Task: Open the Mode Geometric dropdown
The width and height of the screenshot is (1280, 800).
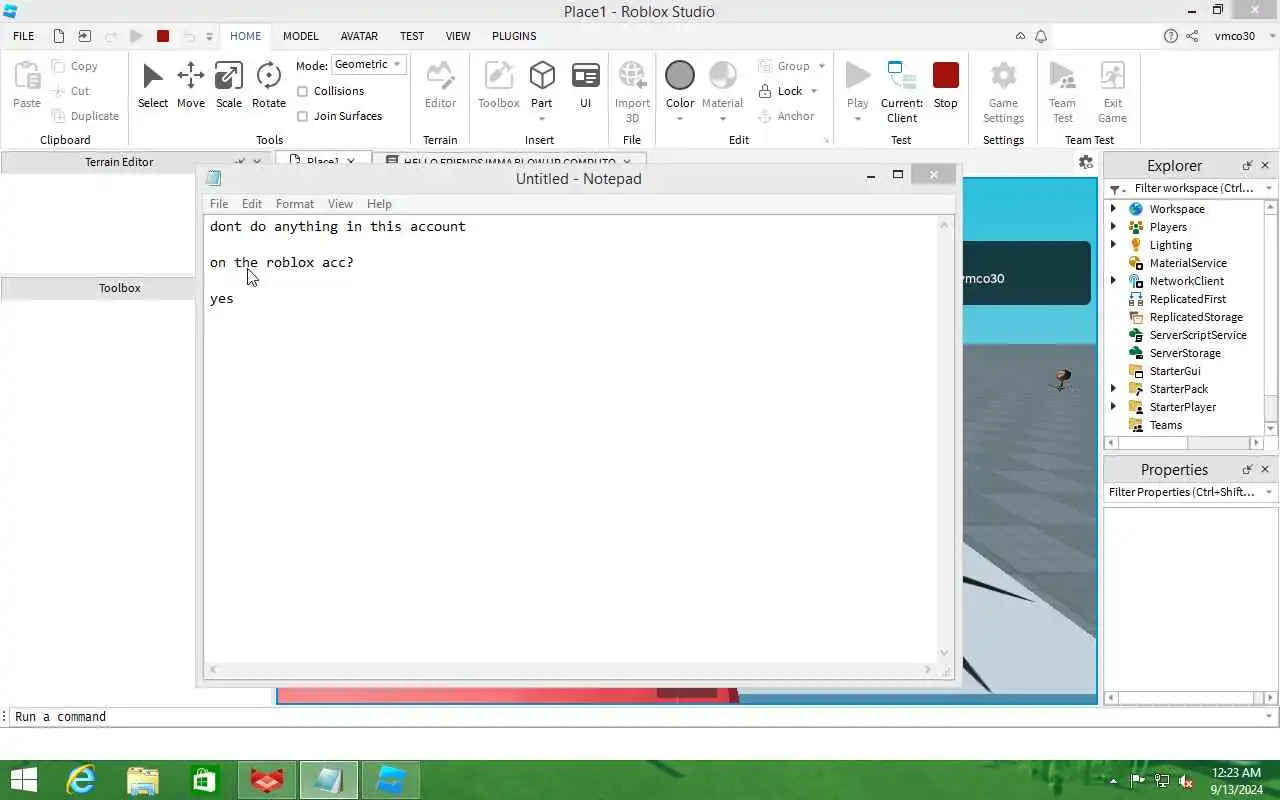Action: pos(368,64)
